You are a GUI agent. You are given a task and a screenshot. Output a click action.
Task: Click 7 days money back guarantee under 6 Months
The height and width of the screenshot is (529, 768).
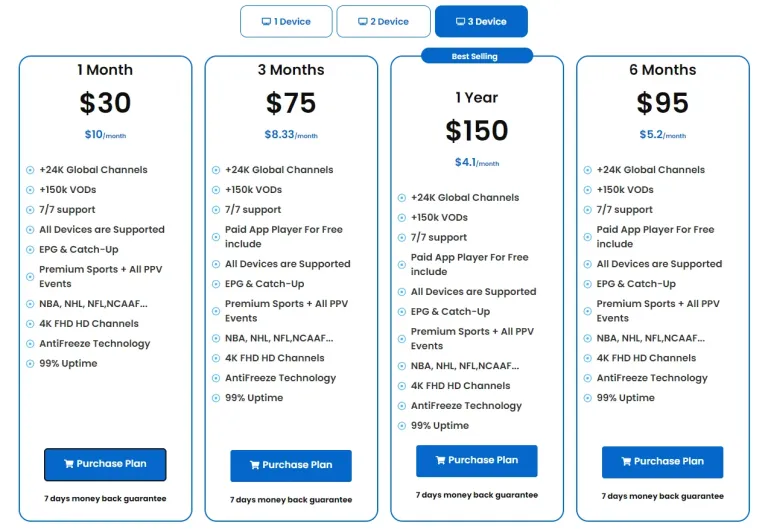[x=662, y=496]
